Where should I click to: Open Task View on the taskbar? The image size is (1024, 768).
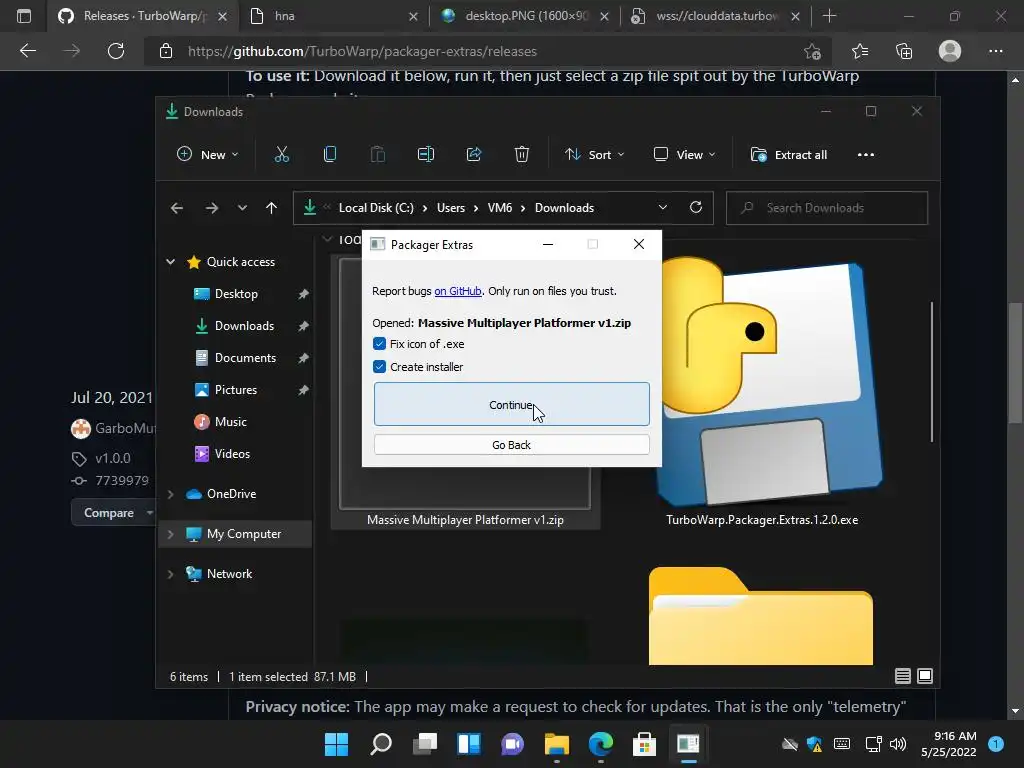click(x=425, y=744)
